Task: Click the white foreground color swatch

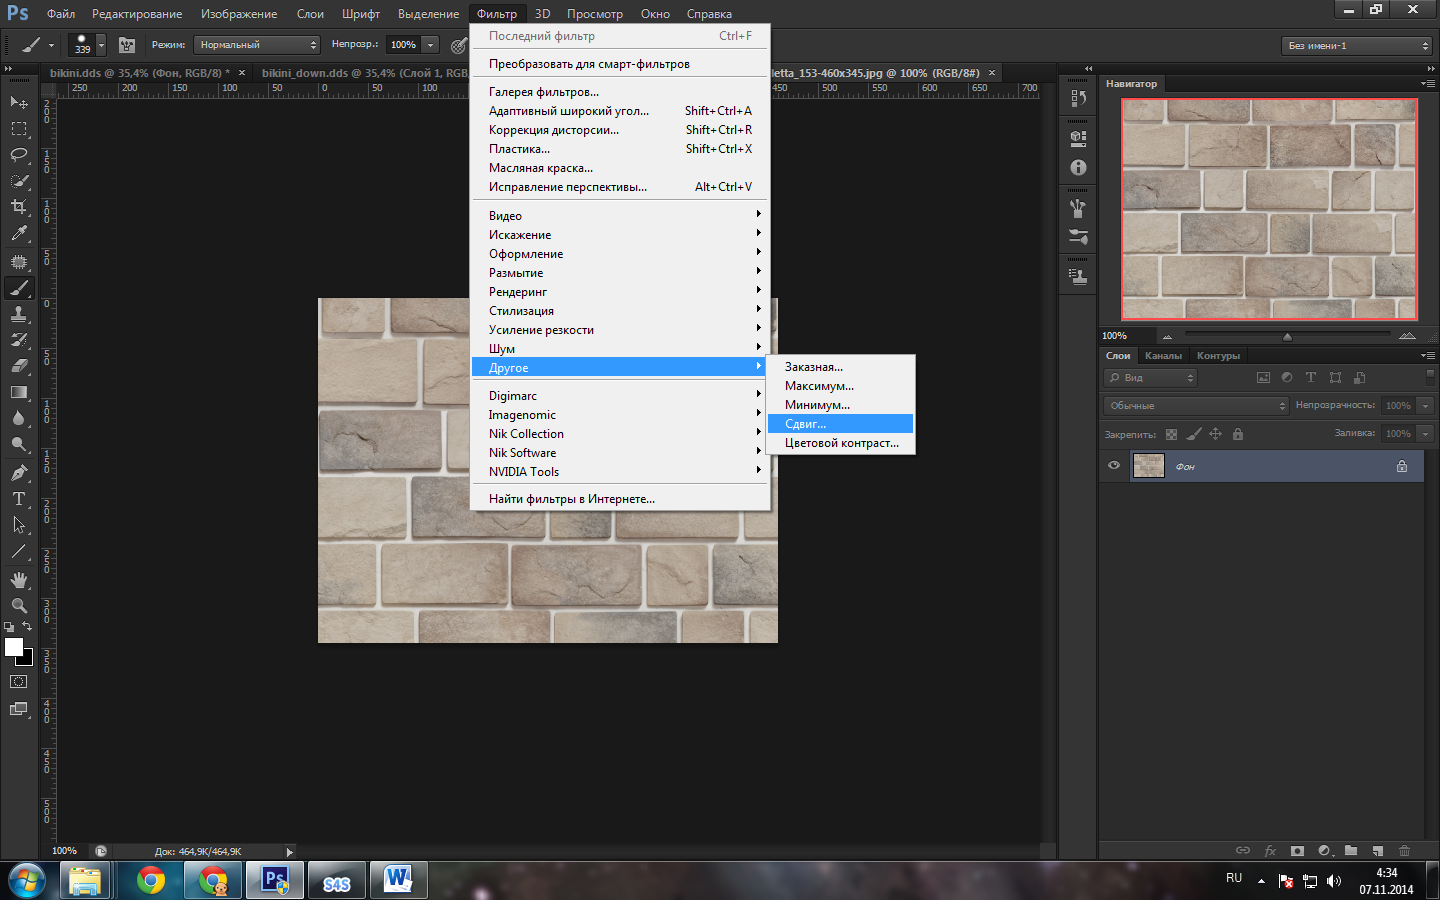Action: (x=13, y=647)
